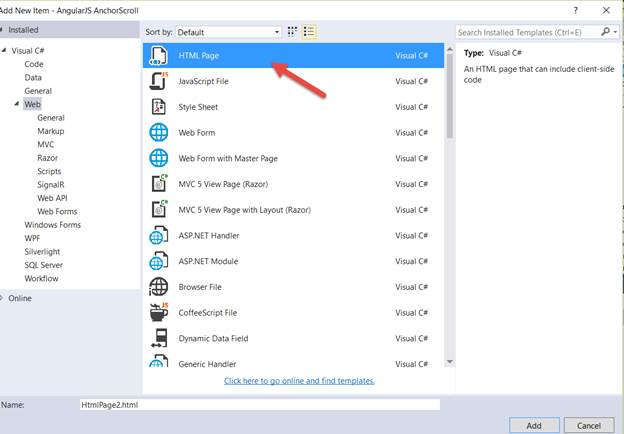Click the template list scrollbar thumb
Image resolution: width=624 pixels, height=434 pixels.
(450, 95)
